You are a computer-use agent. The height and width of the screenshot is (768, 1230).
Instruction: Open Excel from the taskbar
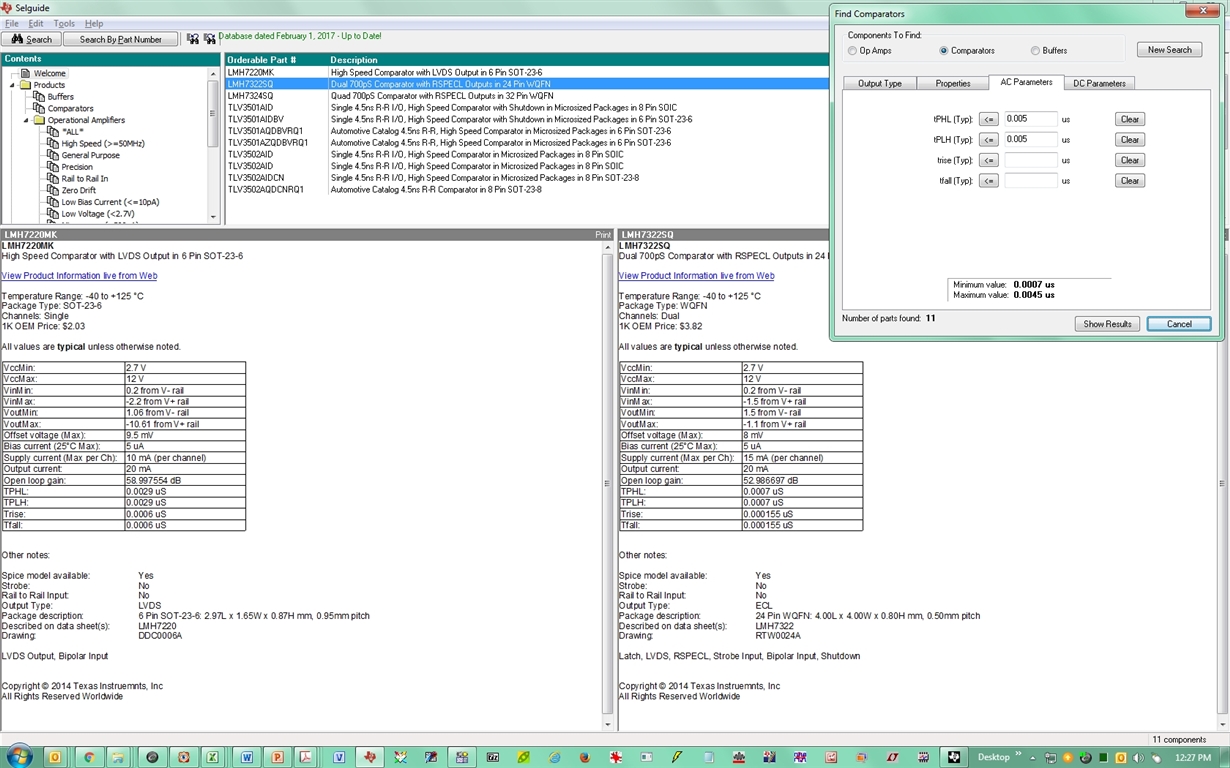[213, 757]
